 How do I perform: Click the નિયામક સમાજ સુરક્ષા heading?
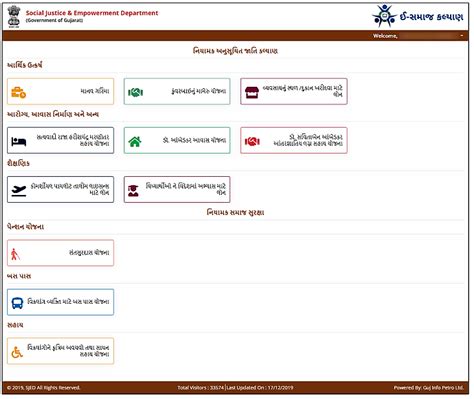pos(235,212)
